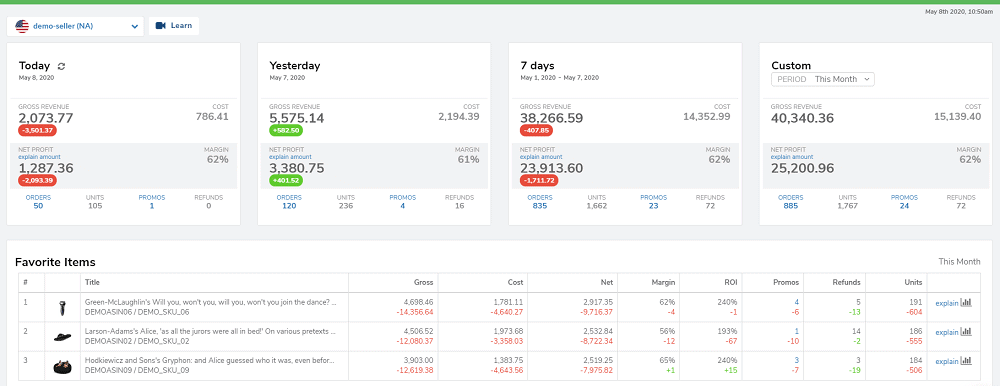Click the 7 days cost 14,352.99
The height and width of the screenshot is (386, 1000).
coord(707,117)
